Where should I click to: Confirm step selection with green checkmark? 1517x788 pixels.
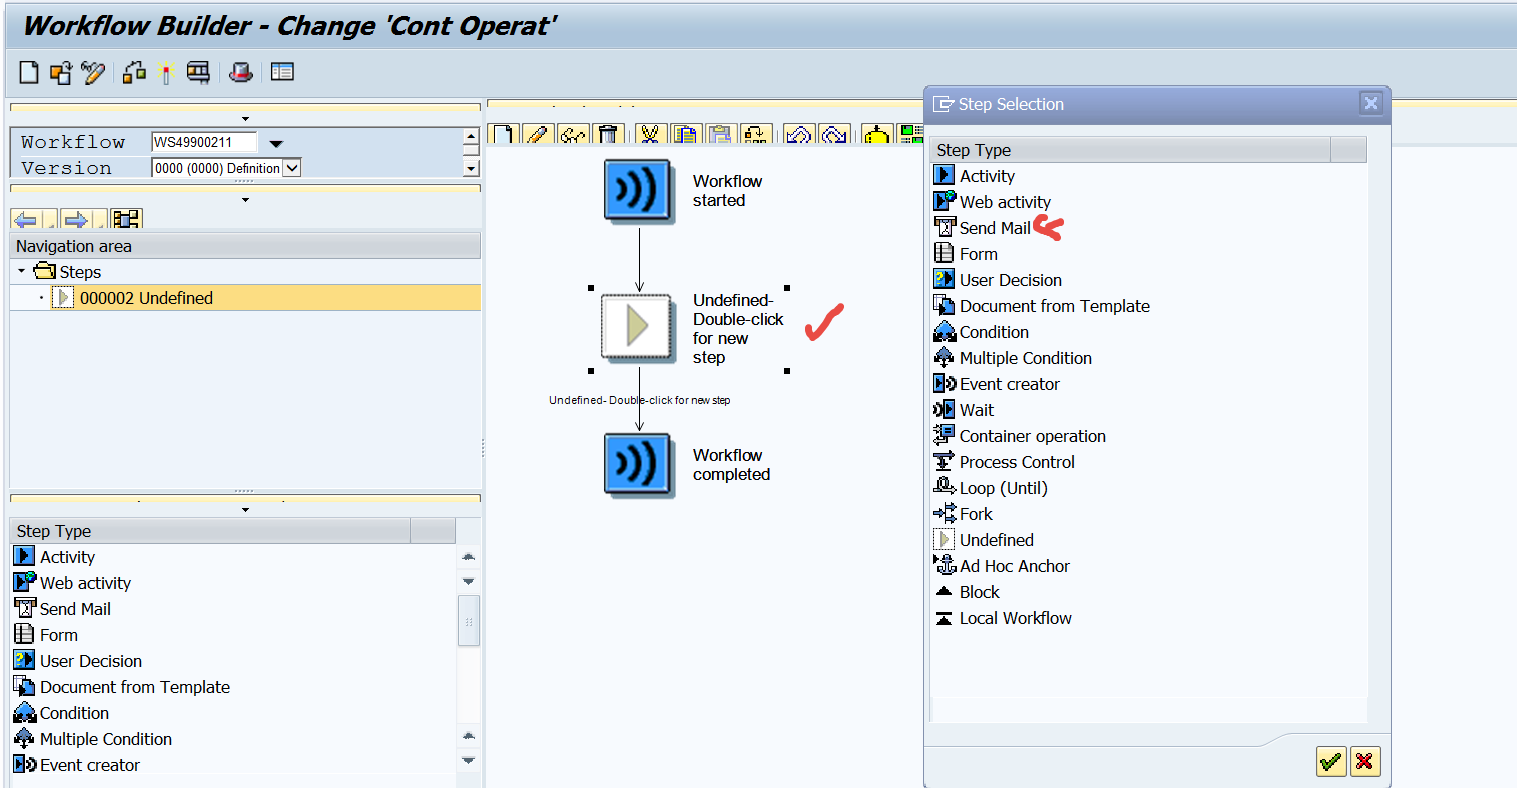[x=1330, y=762]
